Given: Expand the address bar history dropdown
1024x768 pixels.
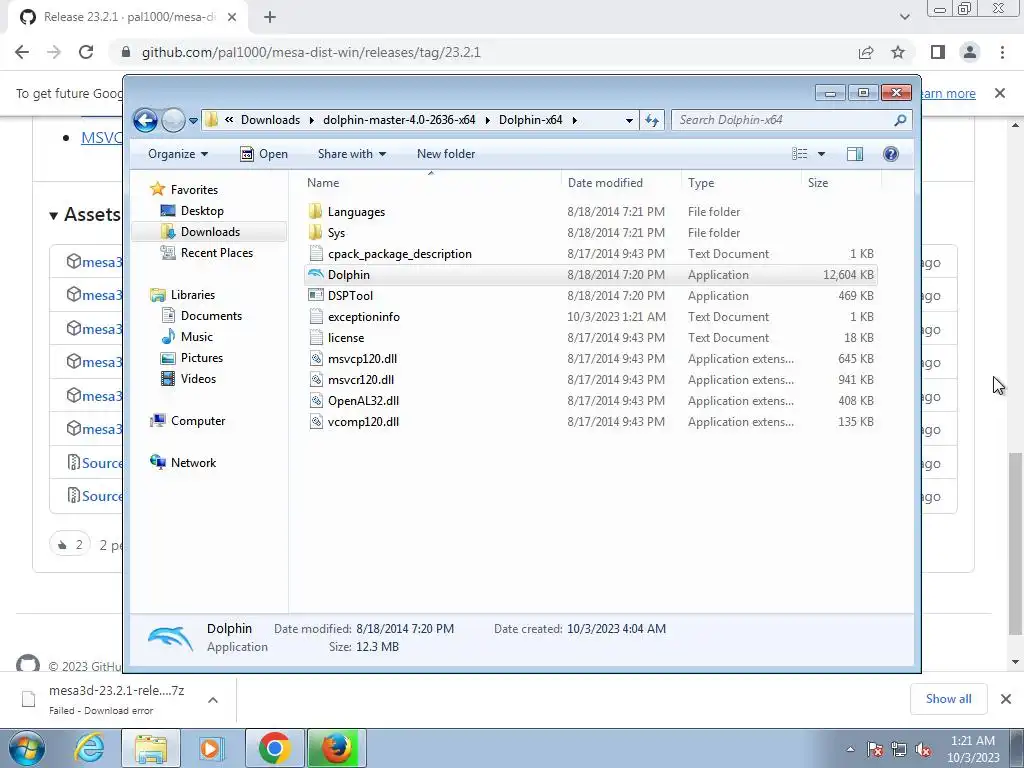Looking at the screenshot, I should tap(629, 120).
